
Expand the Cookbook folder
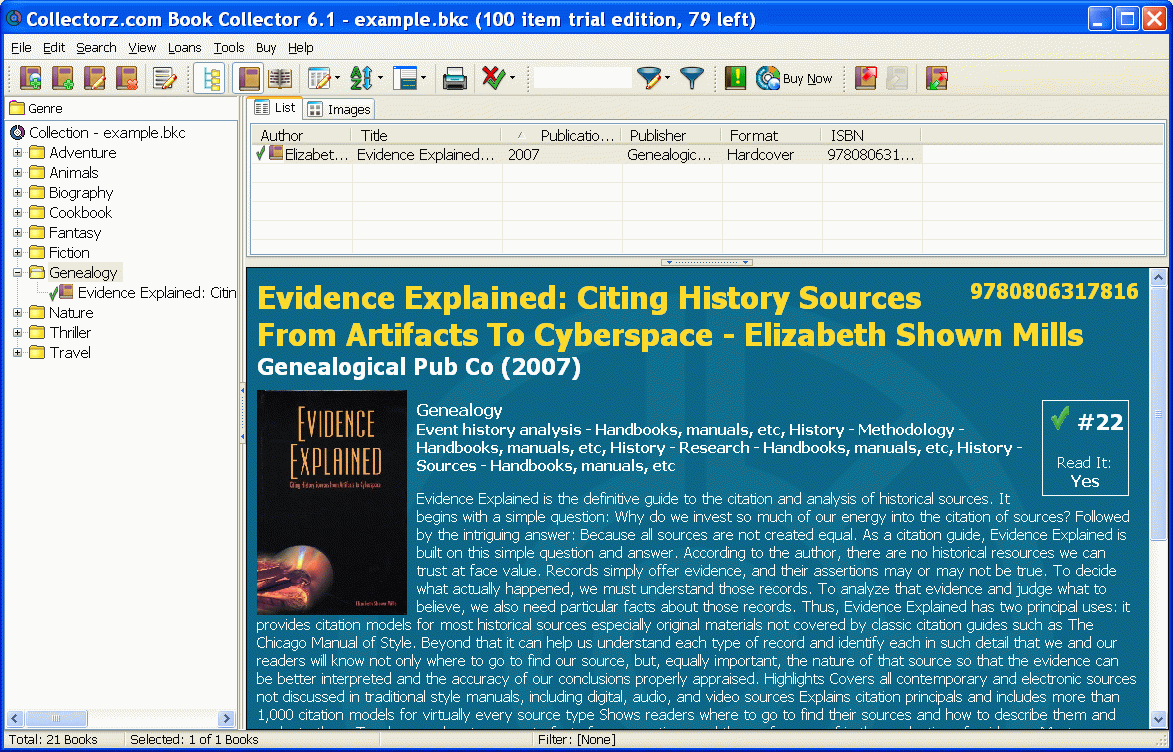tap(17, 213)
